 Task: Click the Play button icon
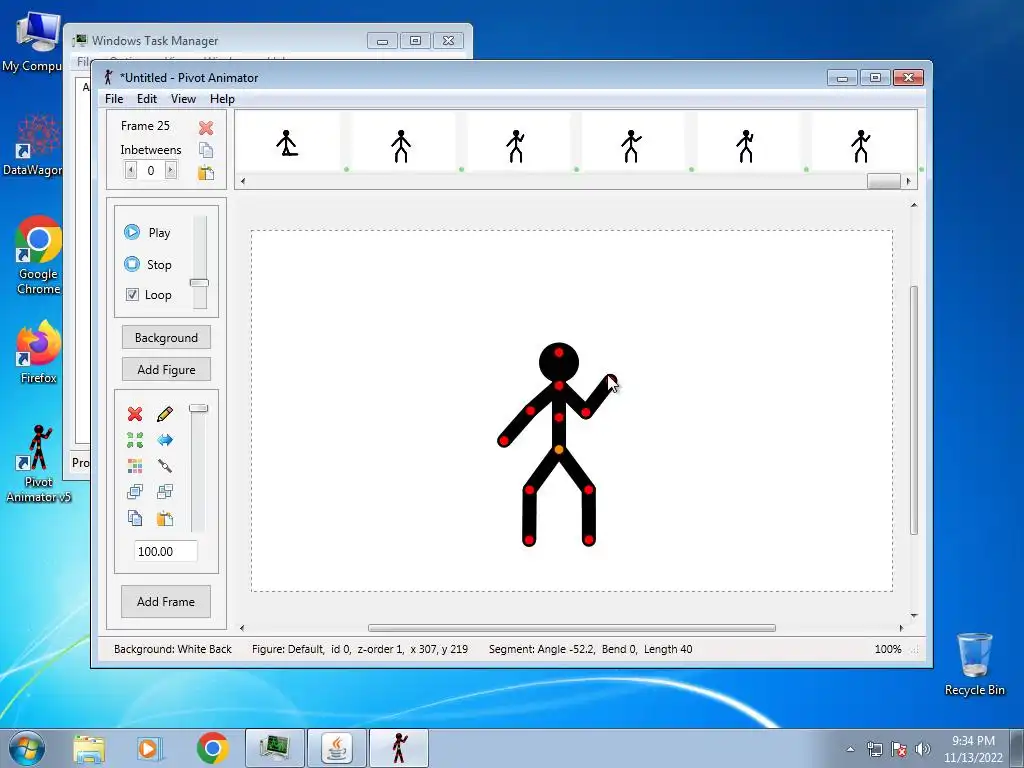pos(132,232)
